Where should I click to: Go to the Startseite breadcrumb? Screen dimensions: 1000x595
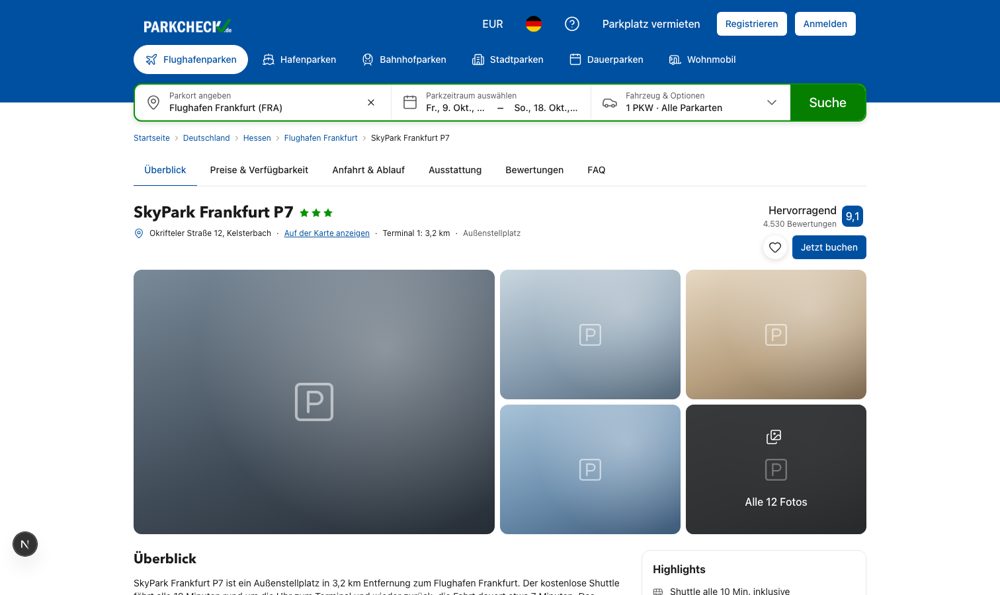(152, 138)
